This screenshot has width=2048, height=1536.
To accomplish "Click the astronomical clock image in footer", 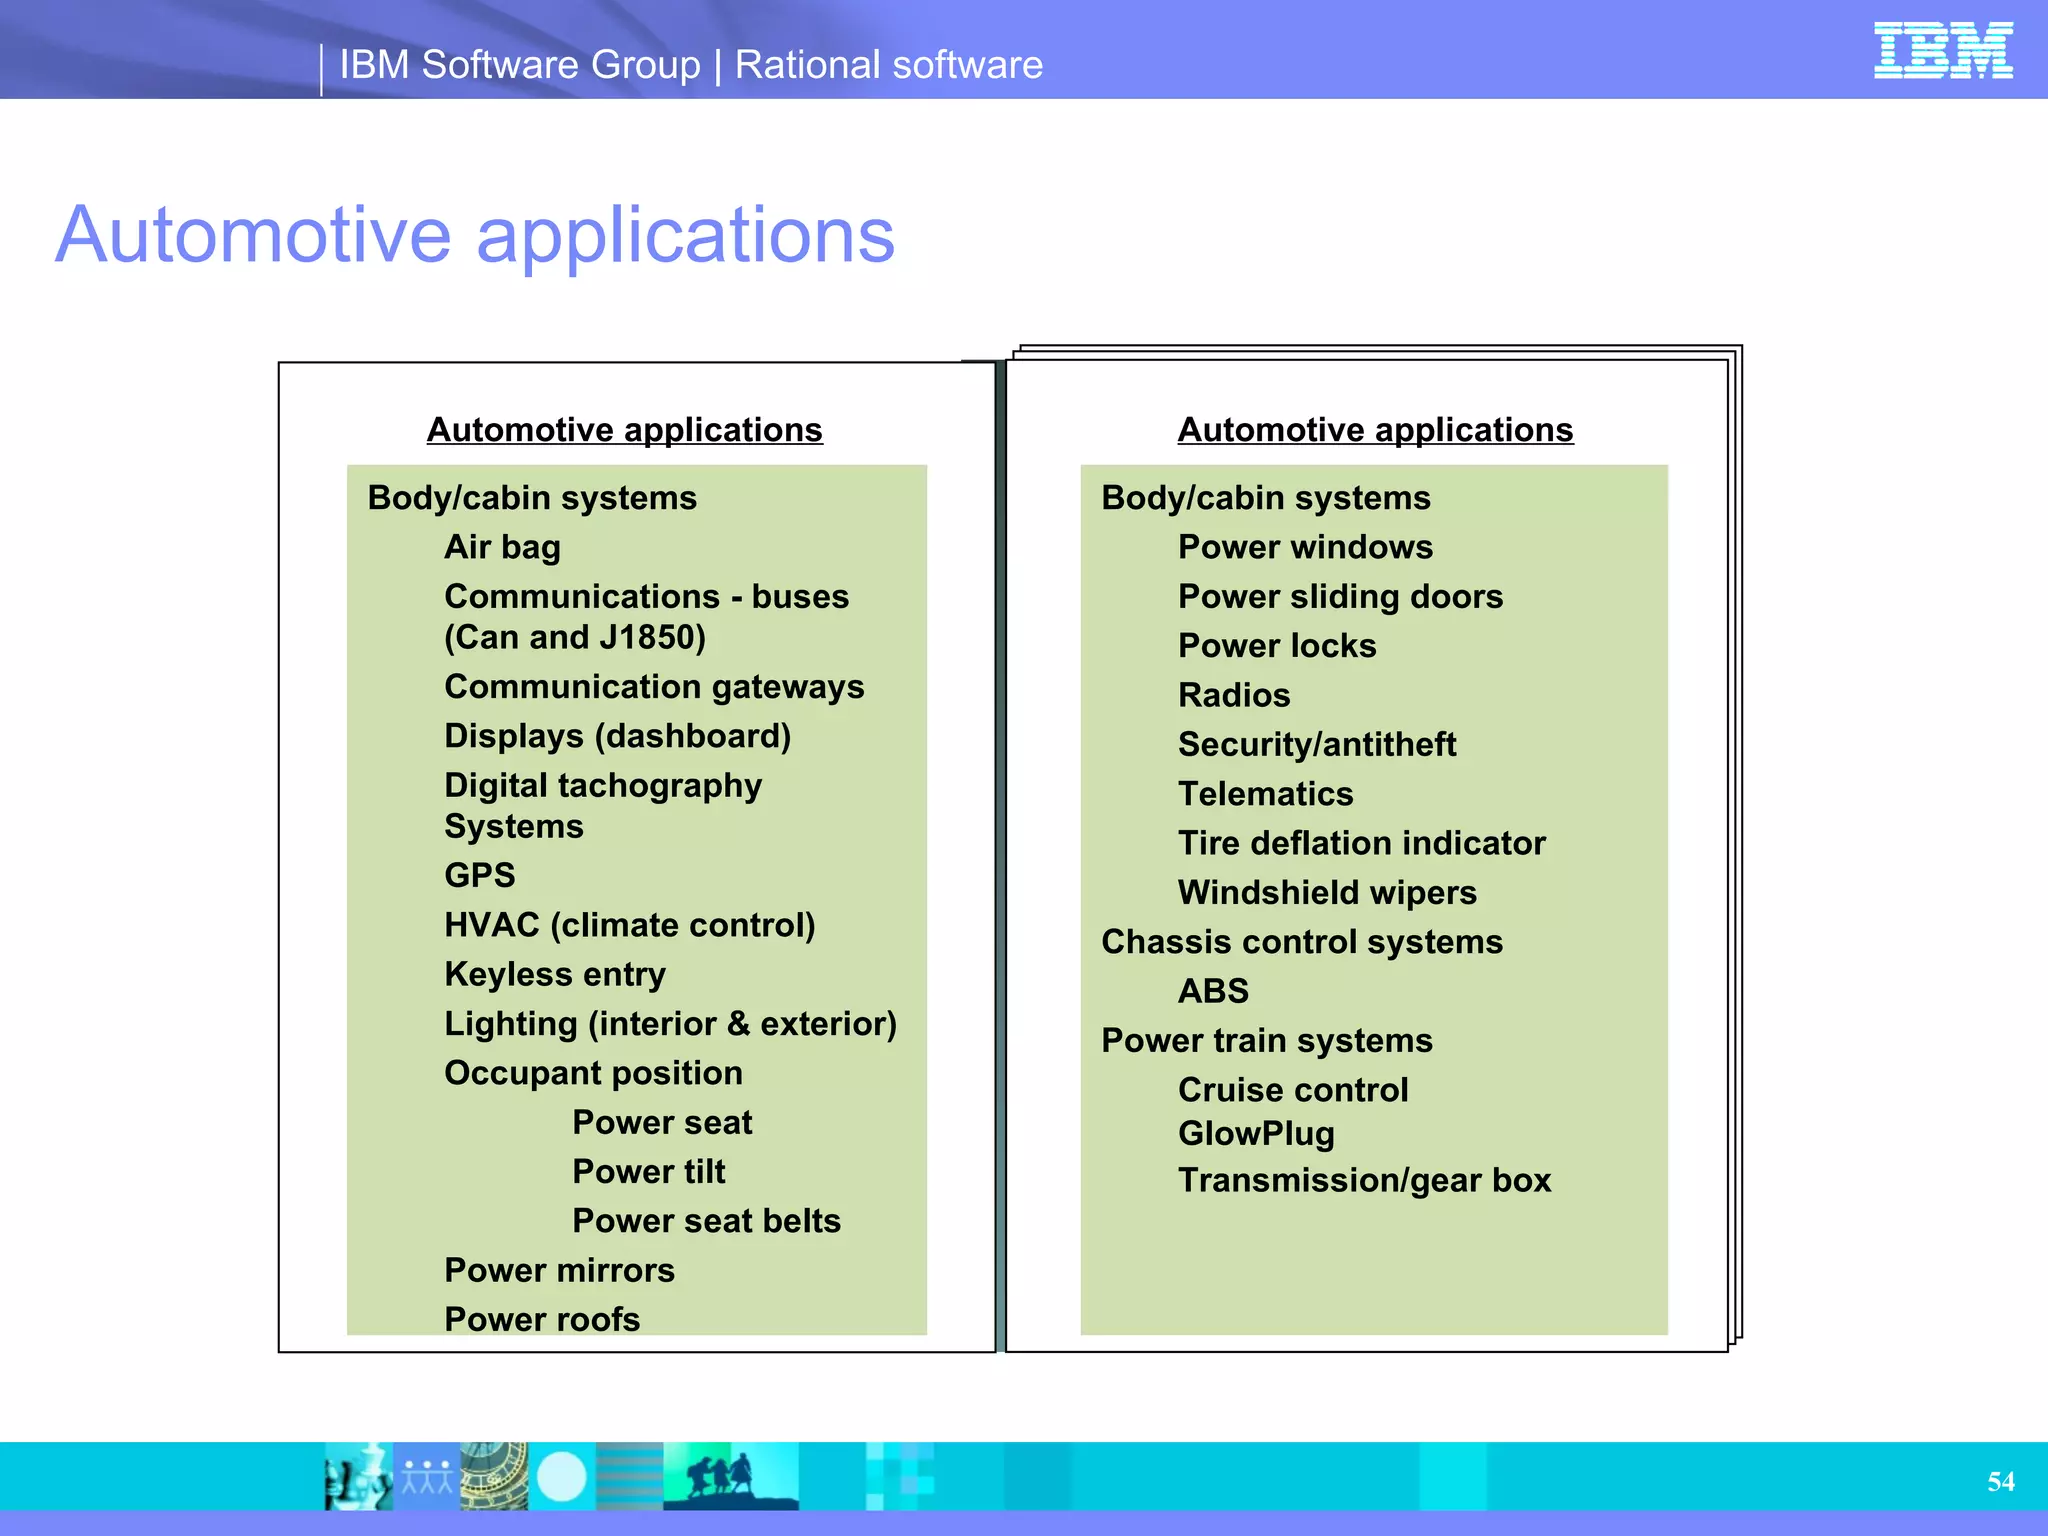I will [x=494, y=1476].
